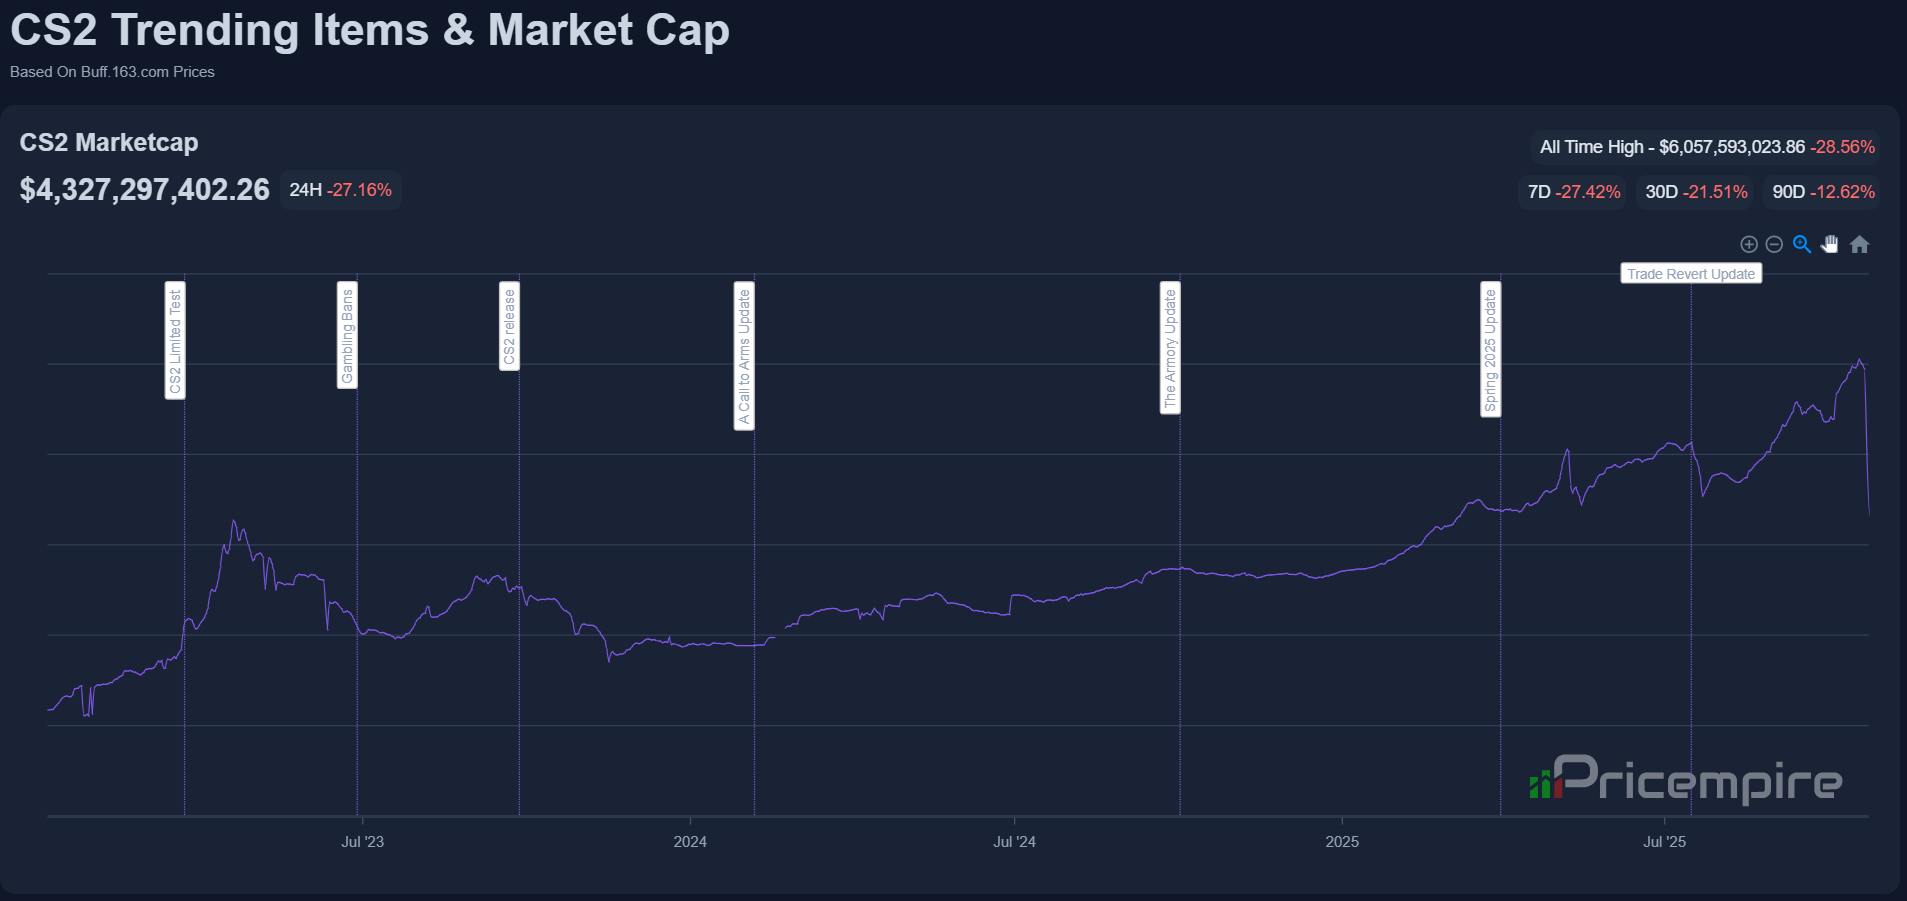Click the zoom out minus icon

click(1774, 244)
